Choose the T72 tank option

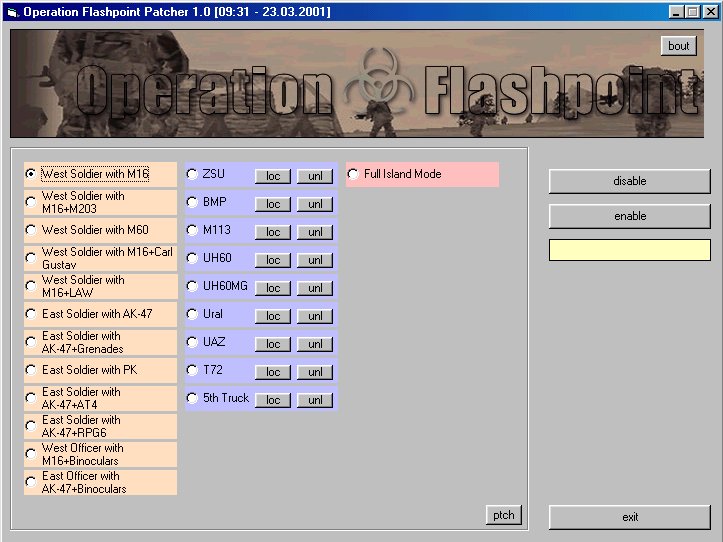click(192, 370)
